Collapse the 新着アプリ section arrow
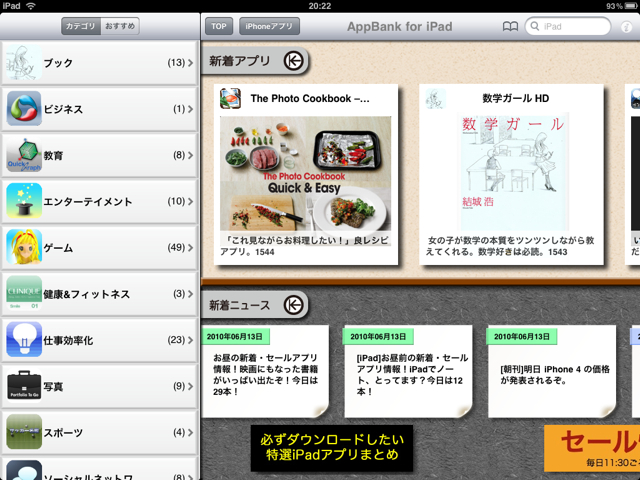This screenshot has width=640, height=480. pyautogui.click(x=293, y=61)
